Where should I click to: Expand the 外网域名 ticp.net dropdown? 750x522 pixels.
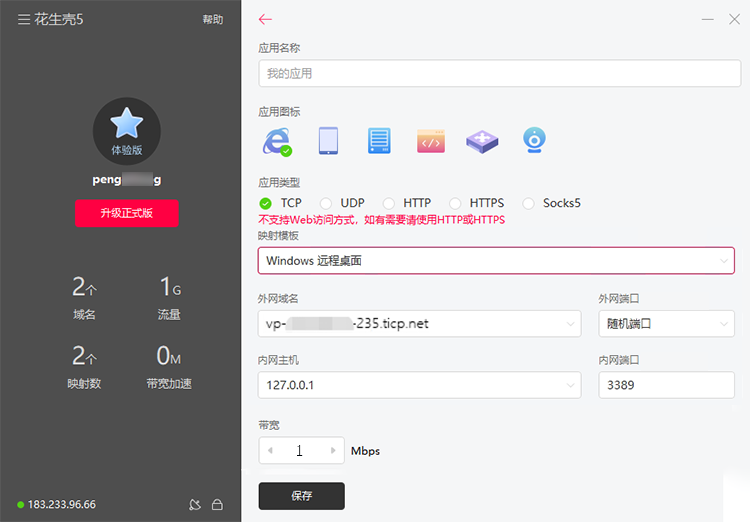pos(419,324)
